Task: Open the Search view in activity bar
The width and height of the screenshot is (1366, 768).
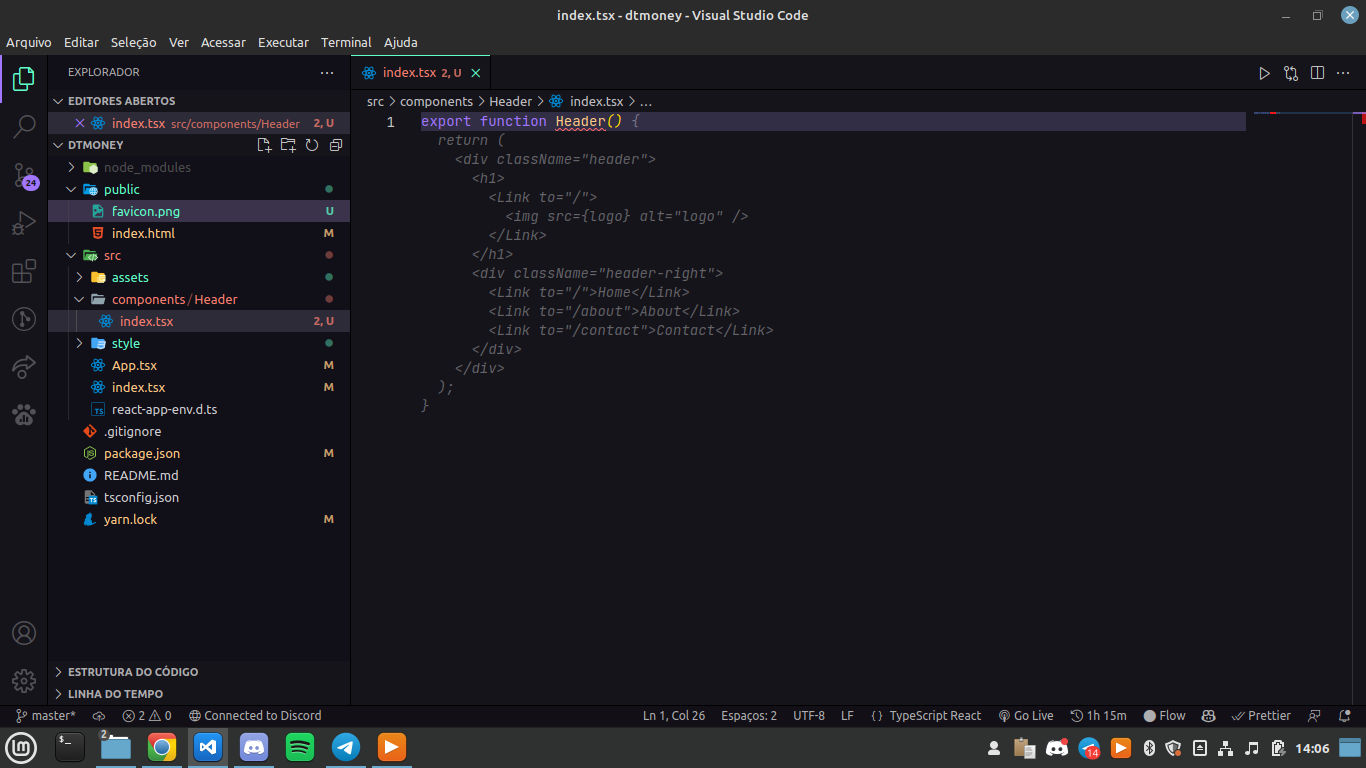Action: (24, 126)
